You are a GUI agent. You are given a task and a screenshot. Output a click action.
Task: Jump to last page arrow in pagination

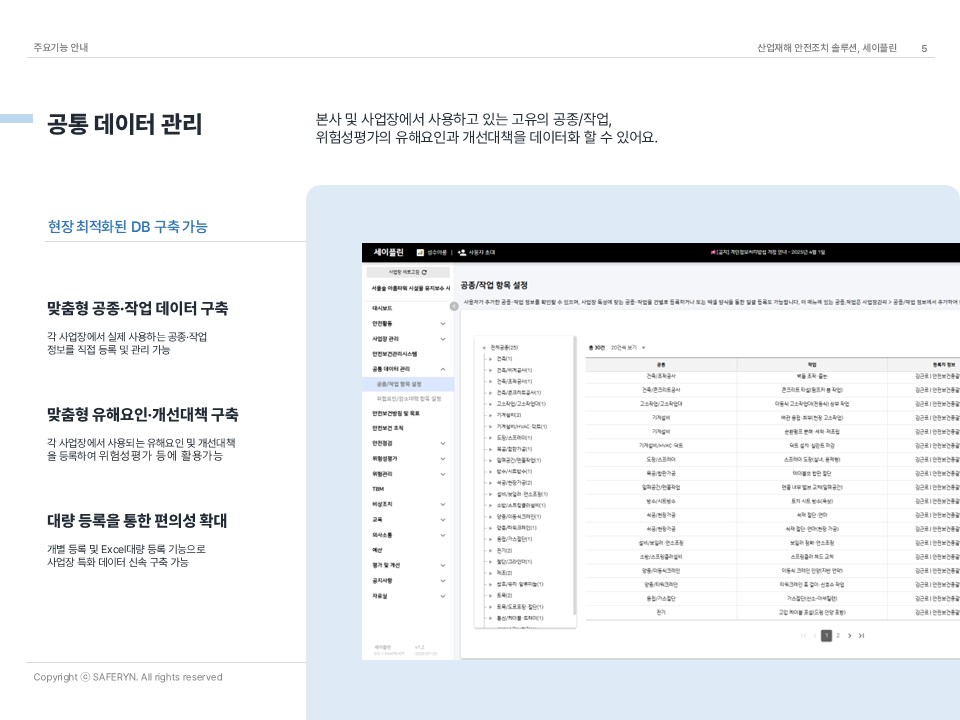[x=861, y=635]
